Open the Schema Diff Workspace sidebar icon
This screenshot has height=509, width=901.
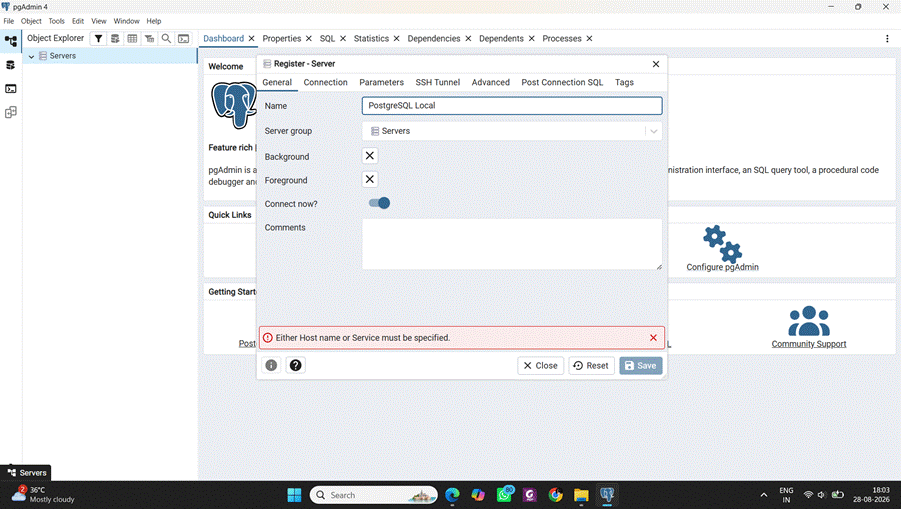click(10, 112)
